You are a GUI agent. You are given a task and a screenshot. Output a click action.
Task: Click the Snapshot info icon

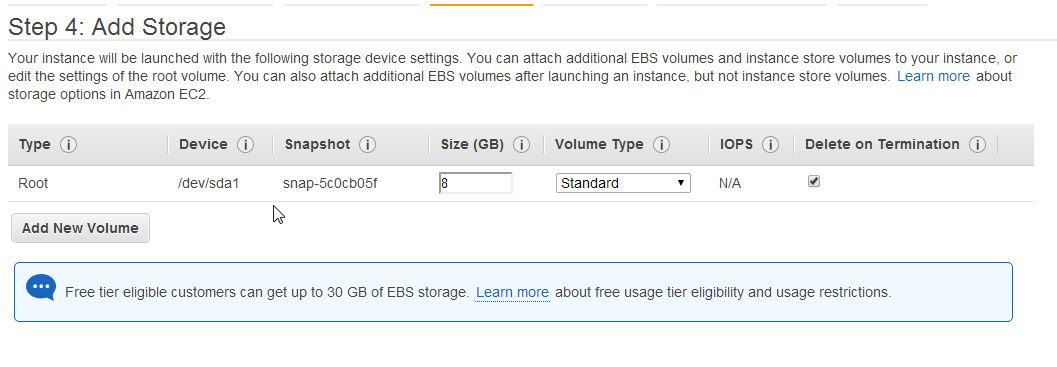click(x=367, y=144)
